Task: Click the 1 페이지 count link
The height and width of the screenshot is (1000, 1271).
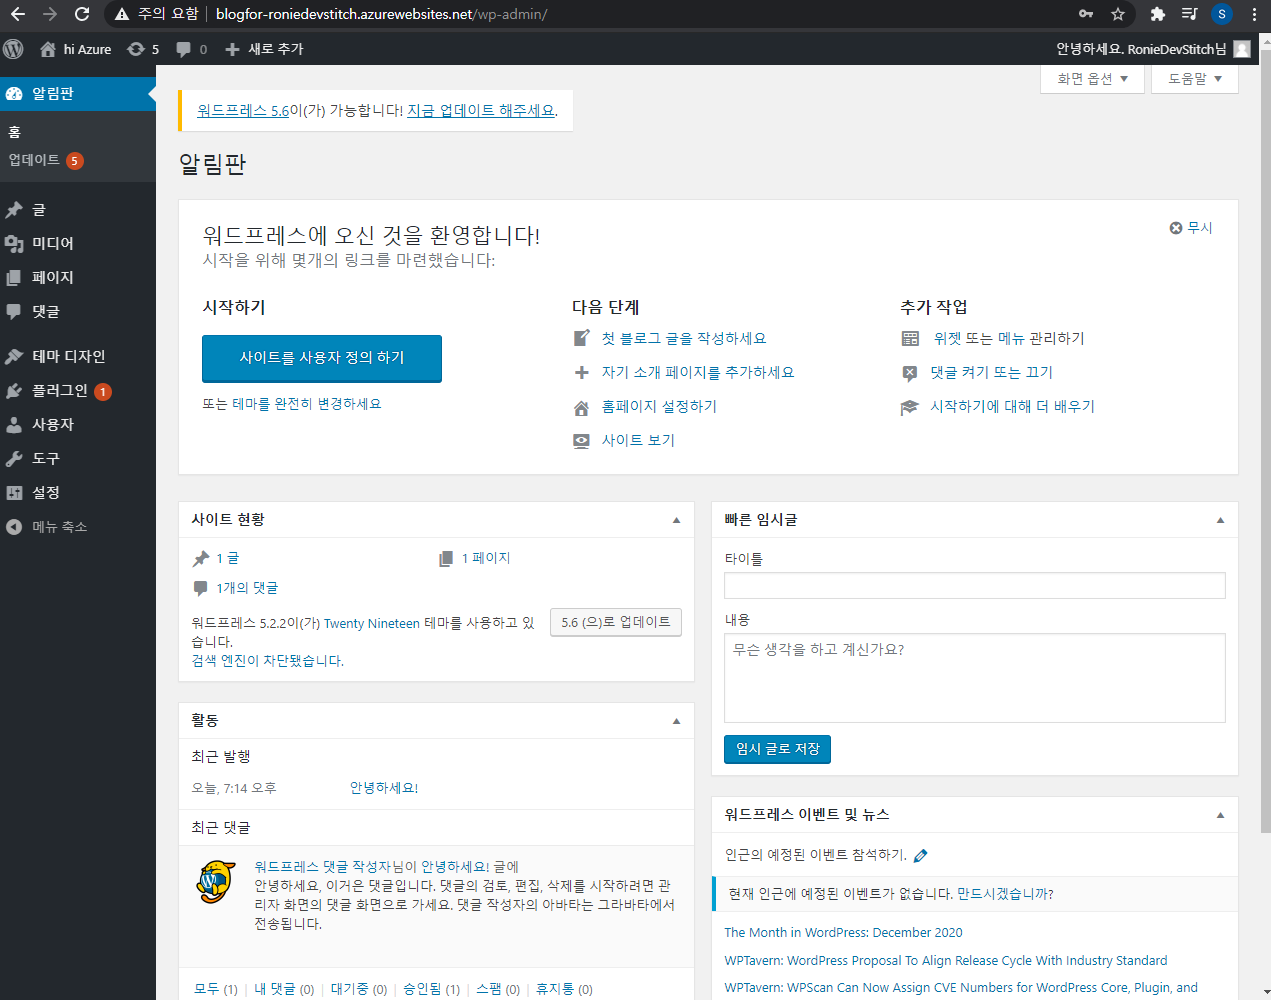Action: click(x=486, y=558)
